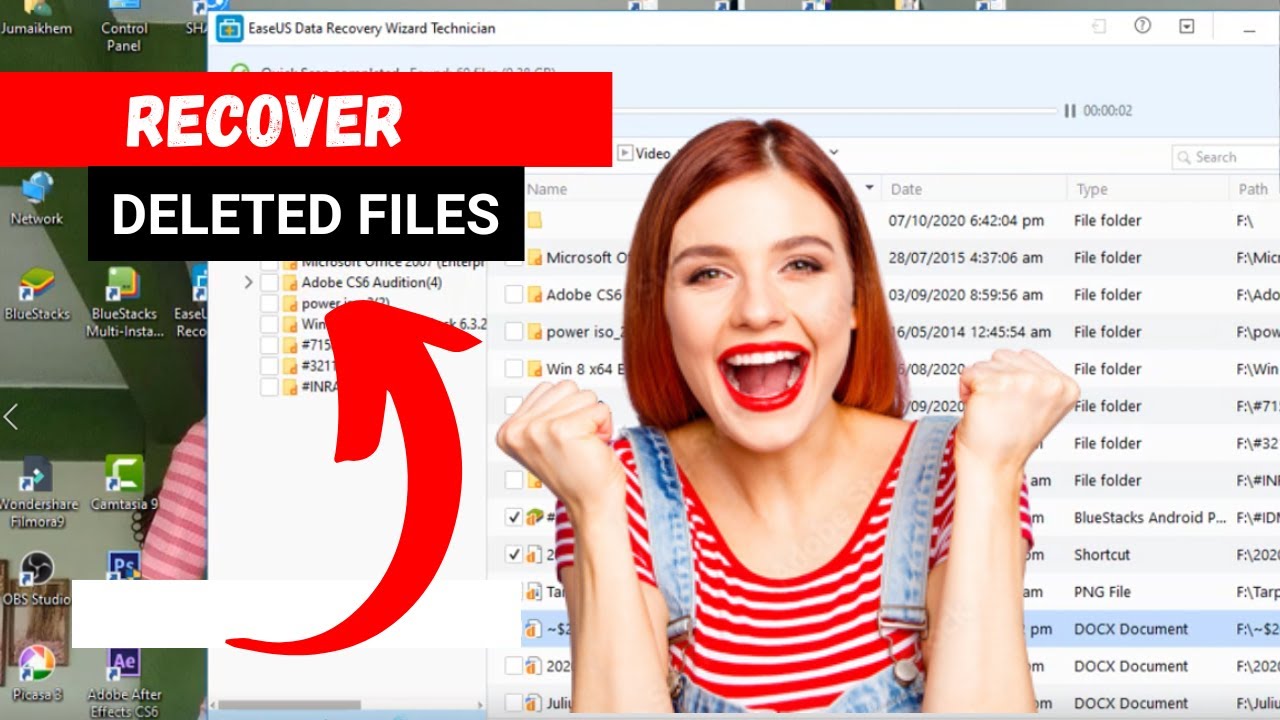This screenshot has width=1280, height=720.
Task: Check the #3211 tree folder checkbox
Action: (269, 366)
